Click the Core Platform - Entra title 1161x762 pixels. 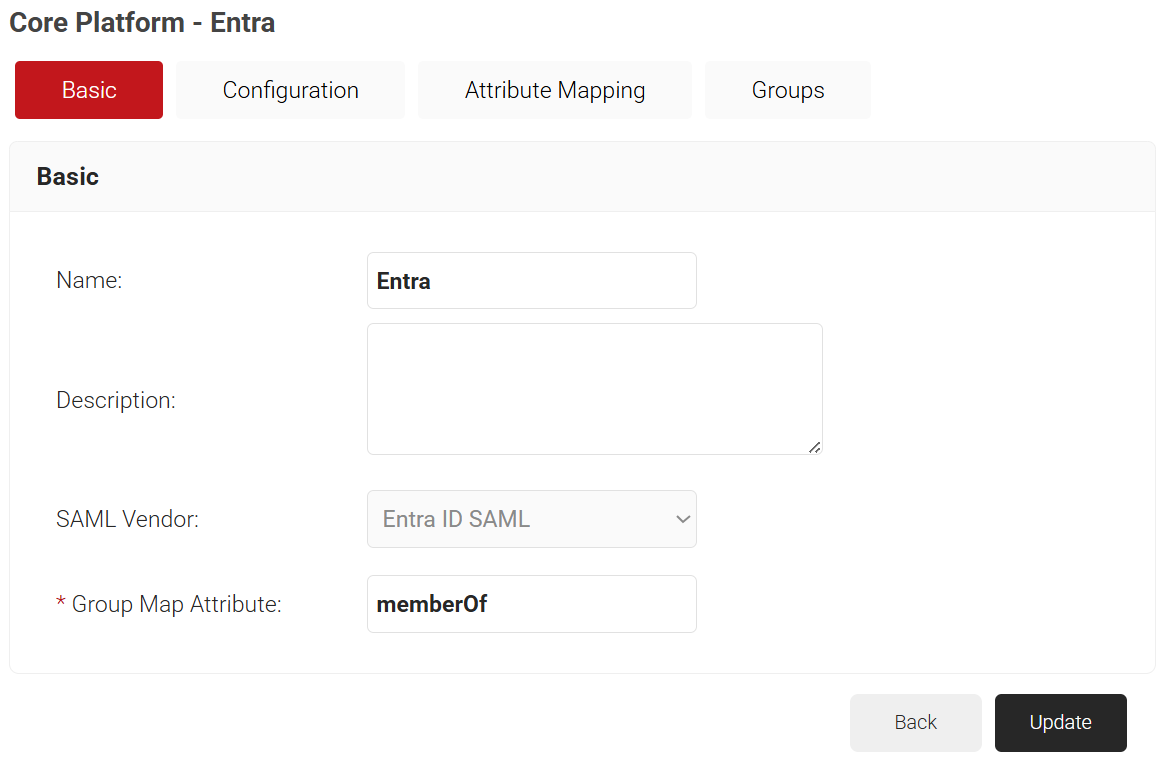coord(142,22)
